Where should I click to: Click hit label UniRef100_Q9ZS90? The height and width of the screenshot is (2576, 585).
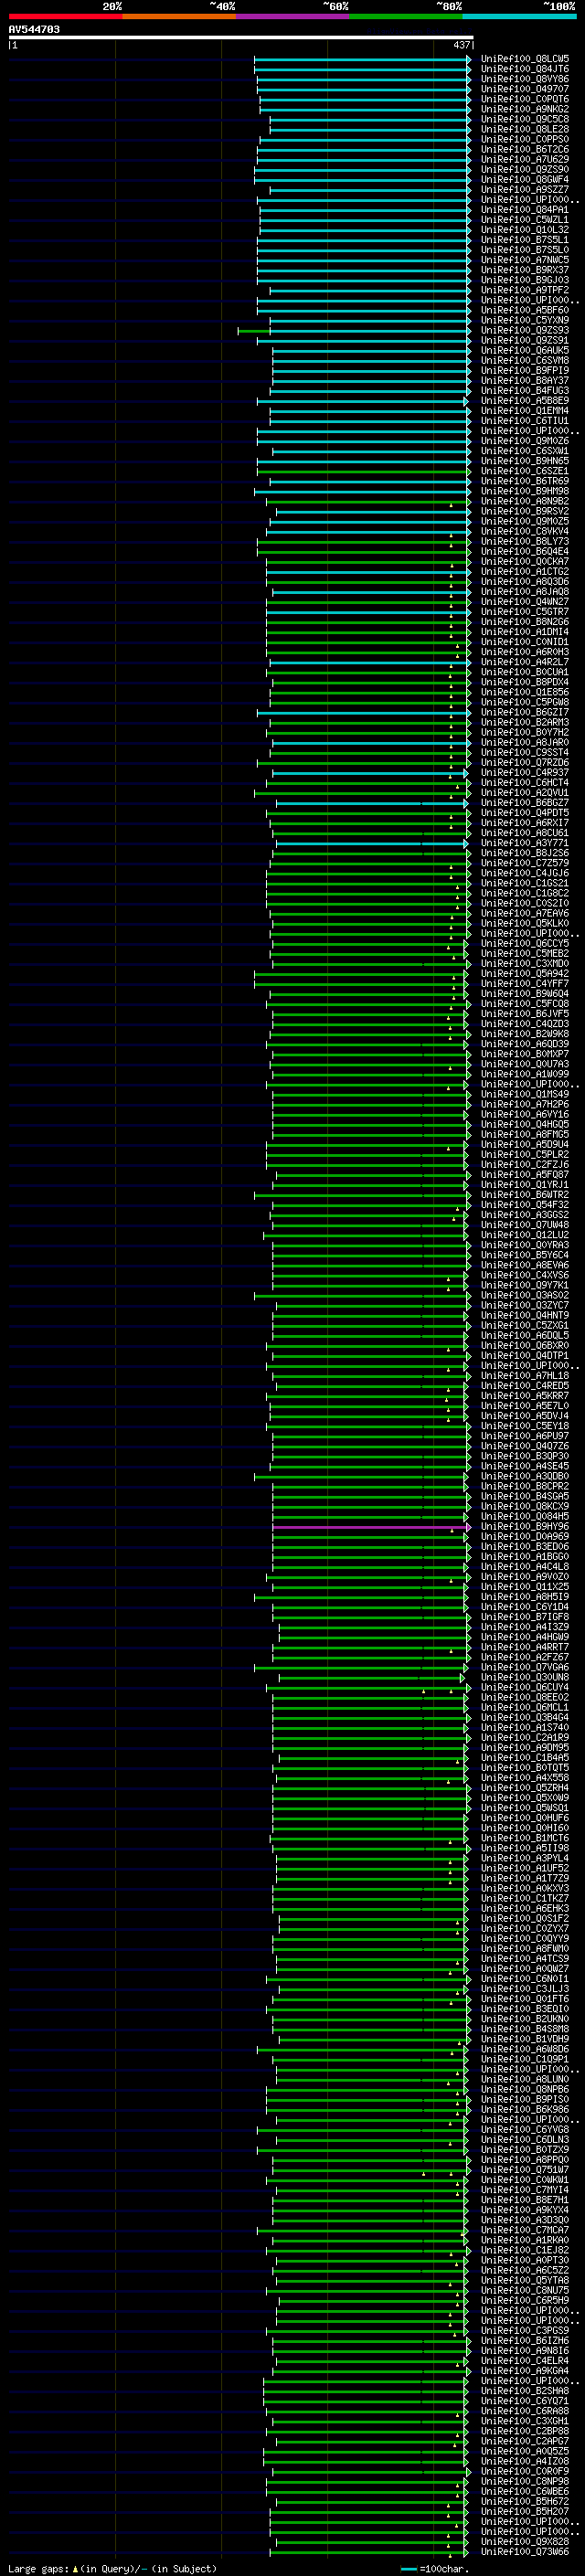point(525,169)
